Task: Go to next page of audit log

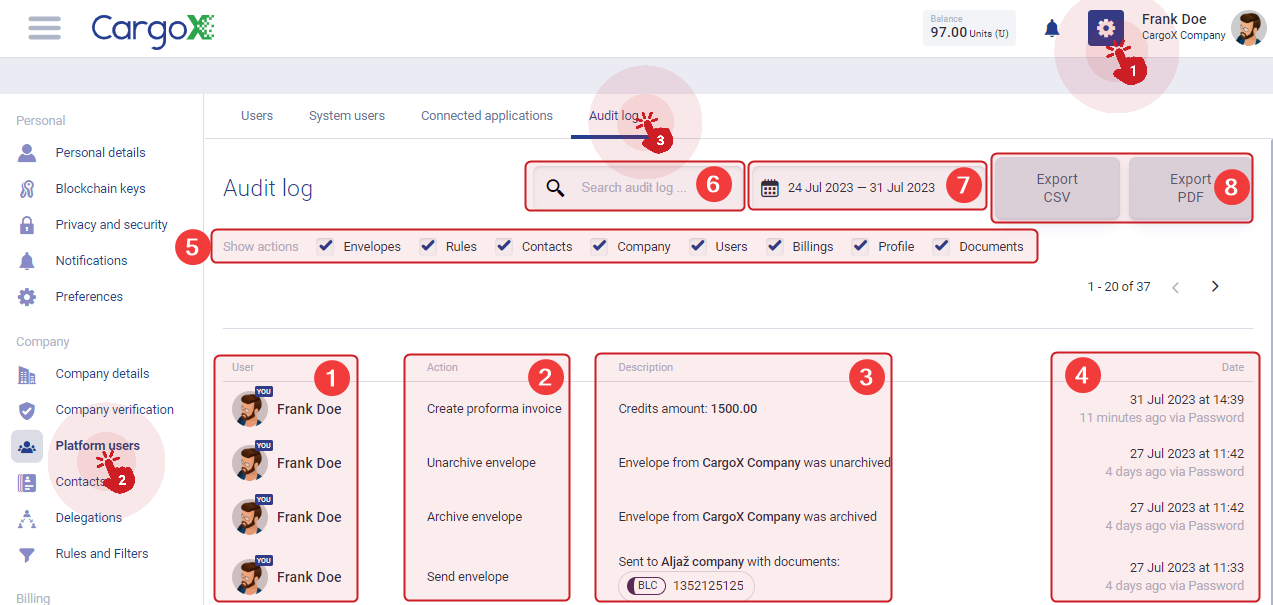Action: click(x=1215, y=287)
